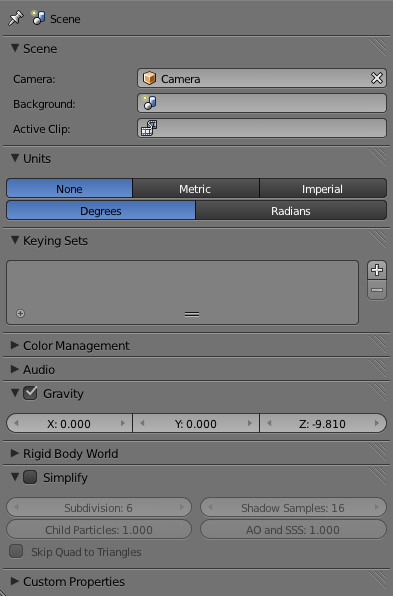Clear the Camera field with X icon
Image resolution: width=393 pixels, height=596 pixels.
point(377,78)
